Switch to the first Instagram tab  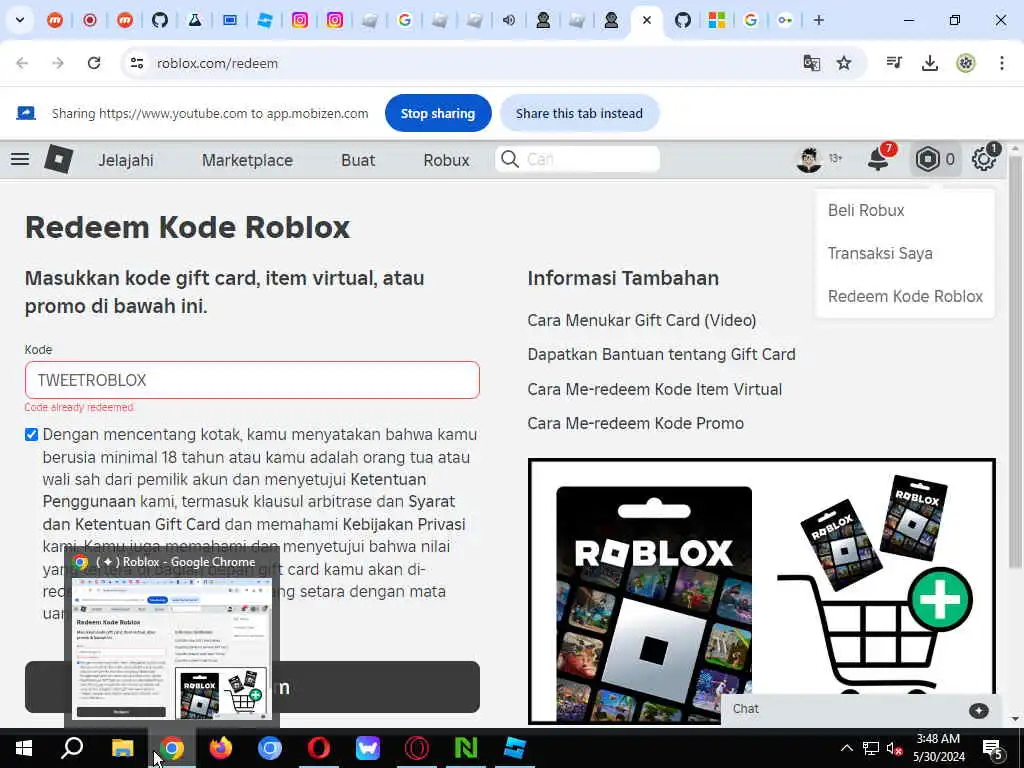coord(300,20)
